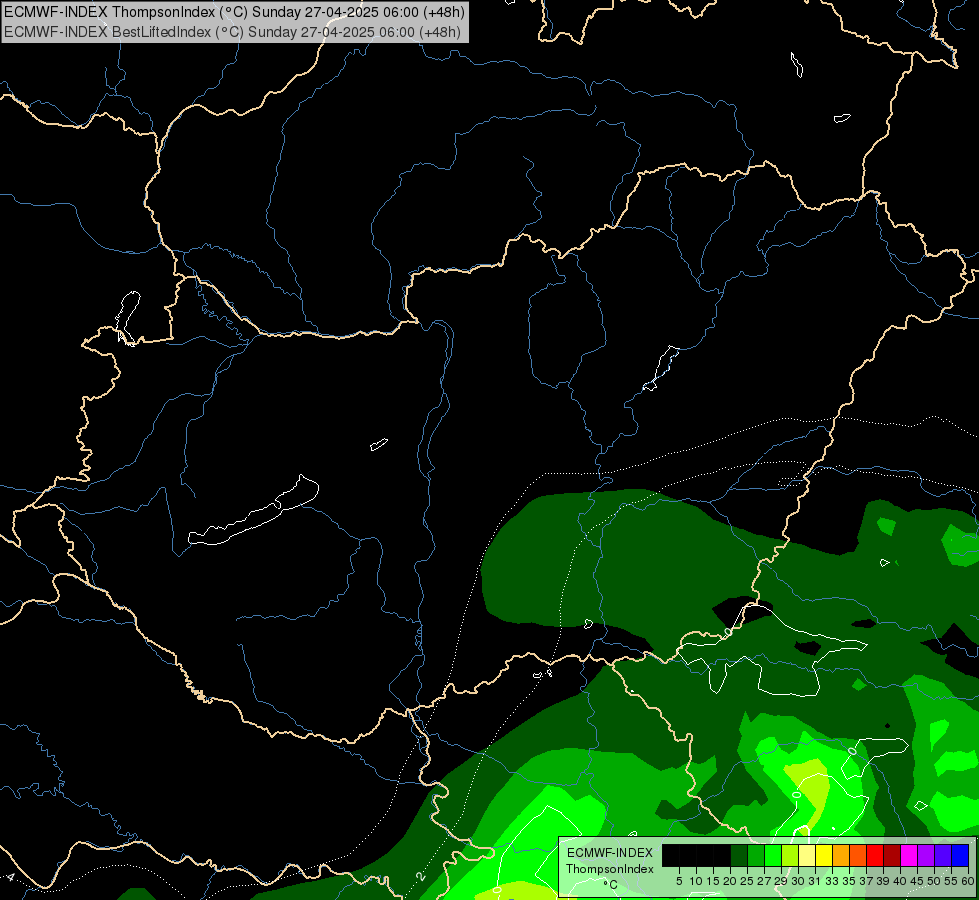The width and height of the screenshot is (979, 900).
Task: Select the blue 55-60 legend swatch
Action: point(960,855)
